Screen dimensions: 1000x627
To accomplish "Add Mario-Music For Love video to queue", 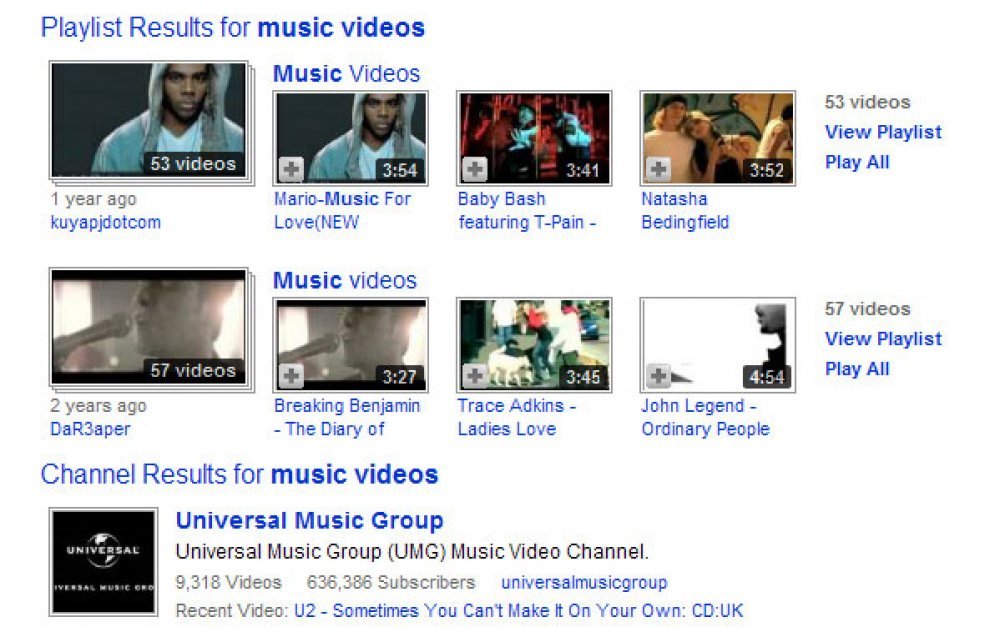I will tap(291, 170).
